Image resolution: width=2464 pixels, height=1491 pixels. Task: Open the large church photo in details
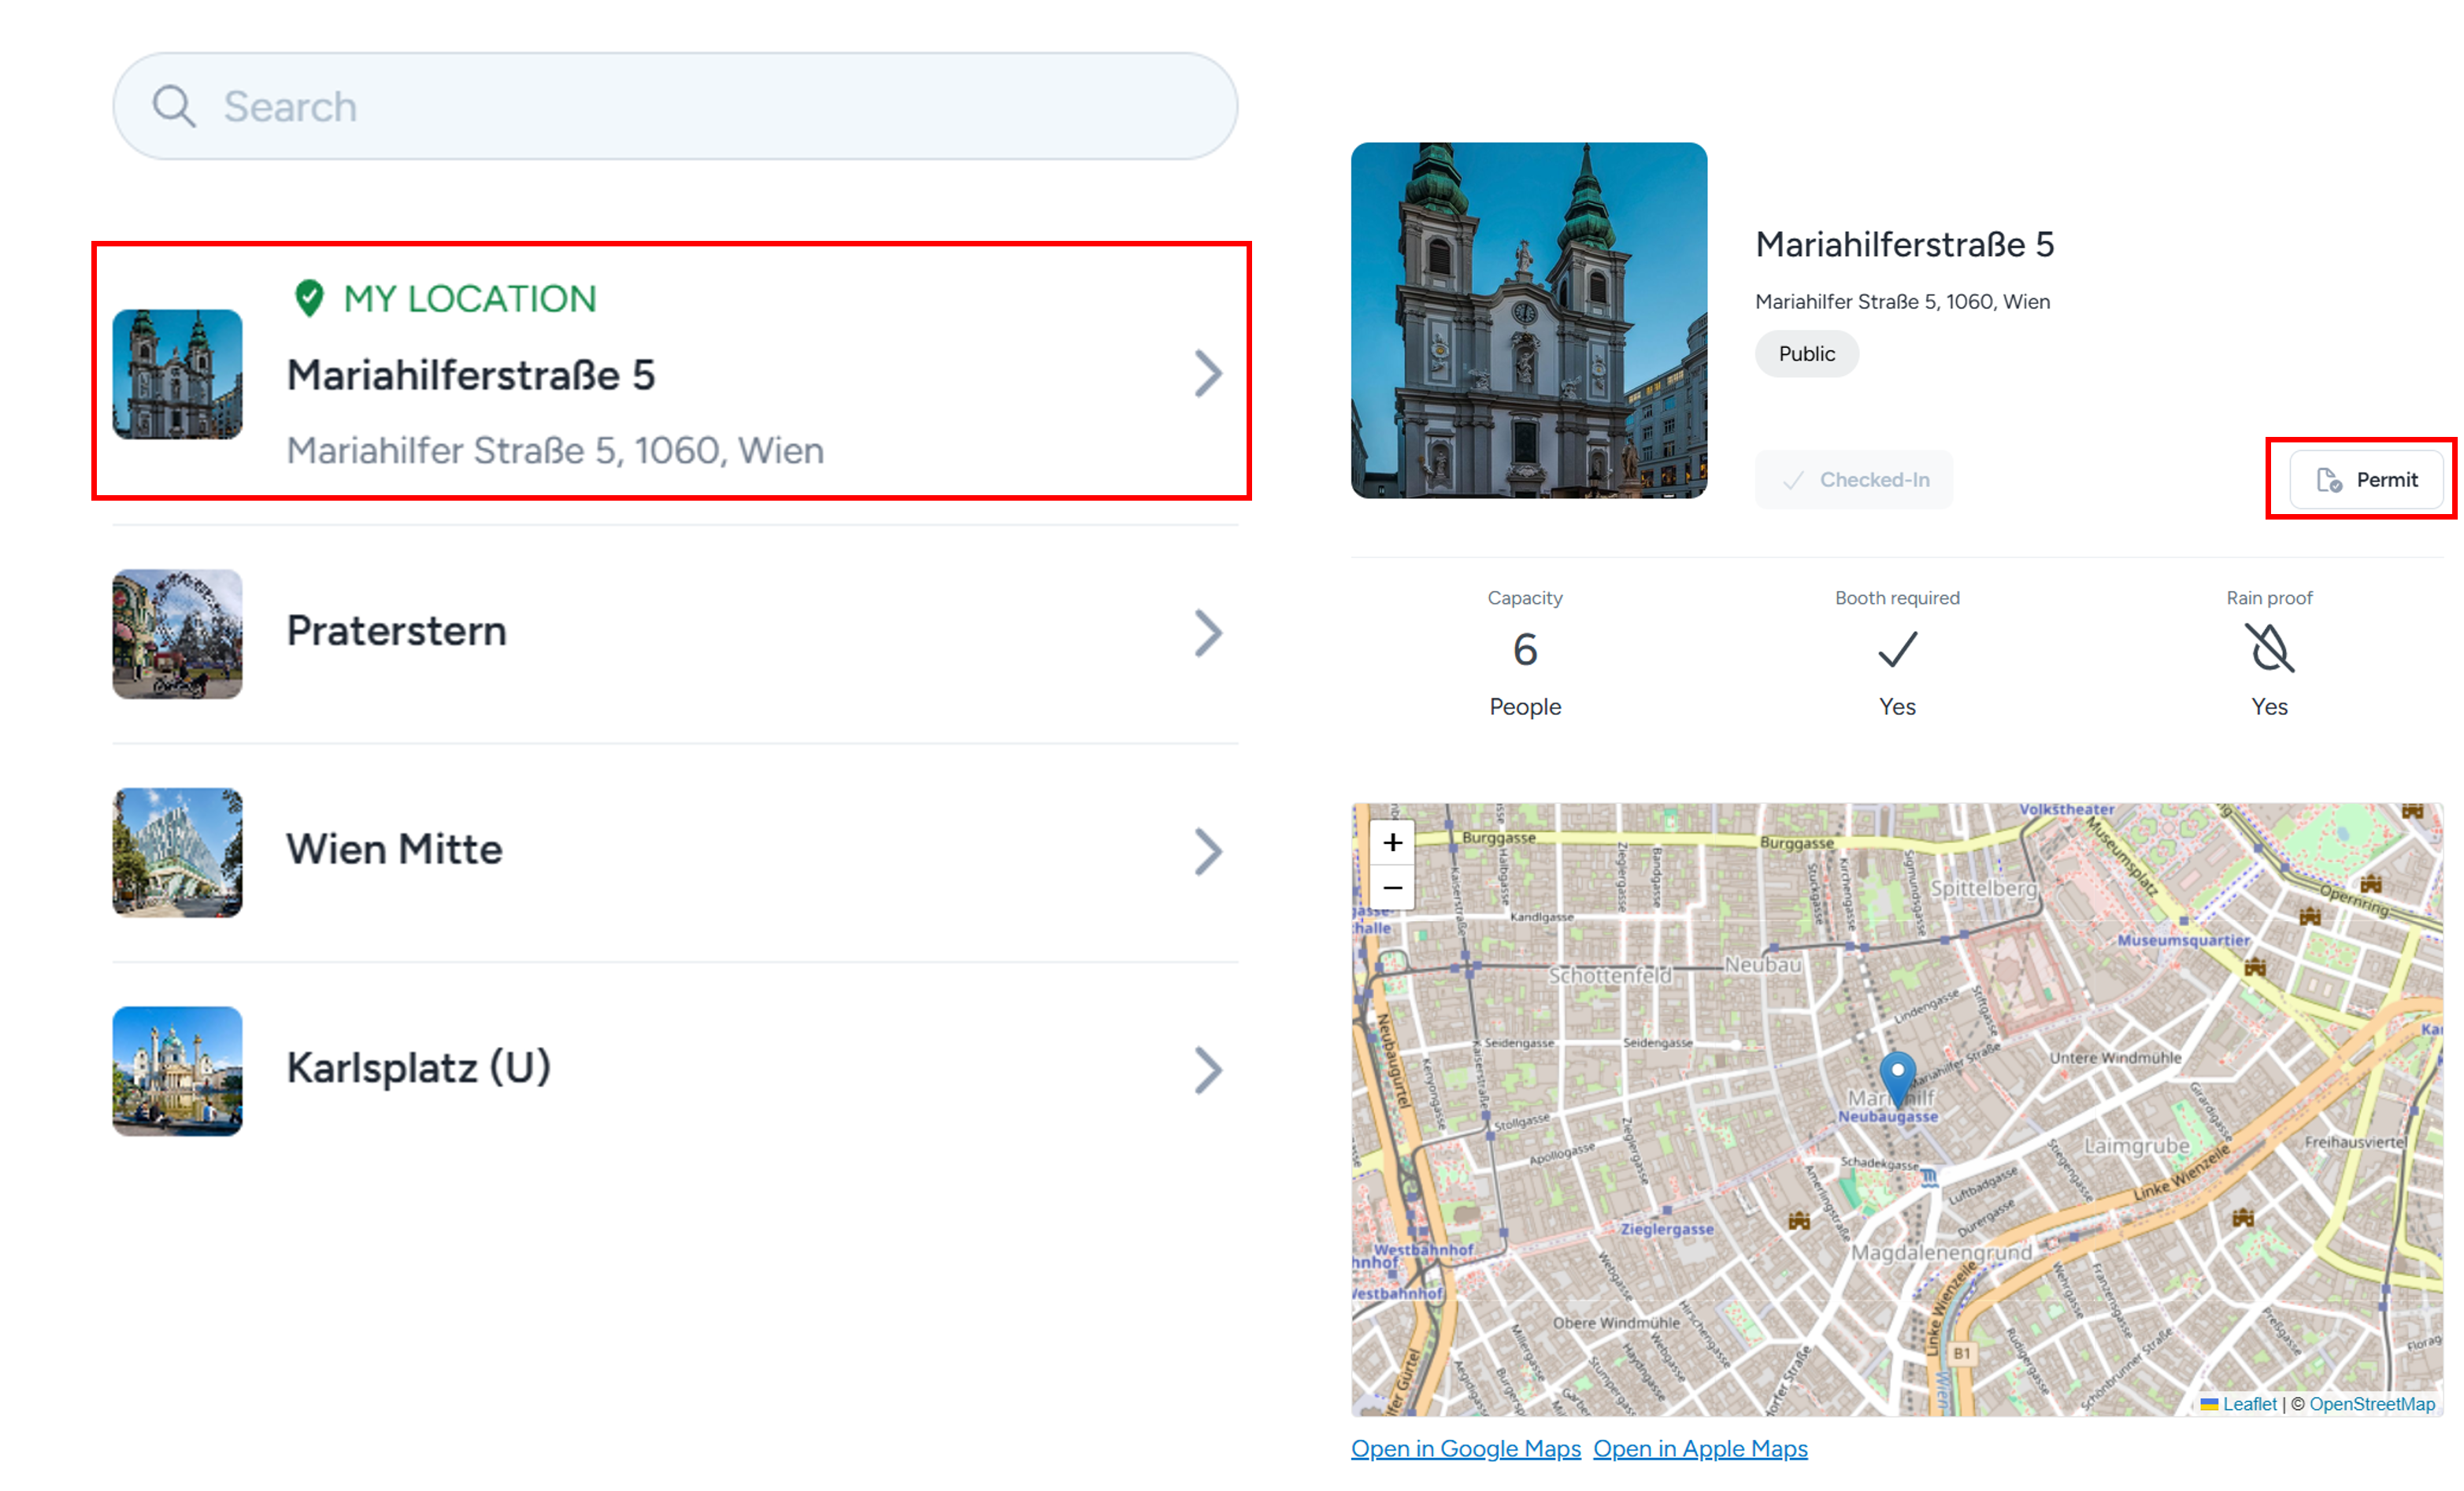coord(1529,320)
